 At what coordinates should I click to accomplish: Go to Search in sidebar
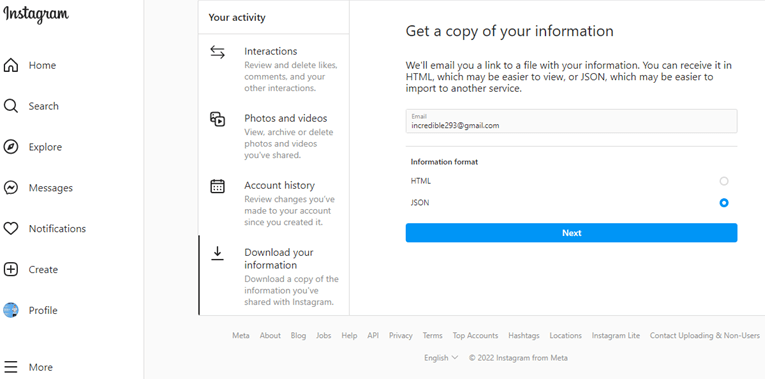[x=43, y=106]
